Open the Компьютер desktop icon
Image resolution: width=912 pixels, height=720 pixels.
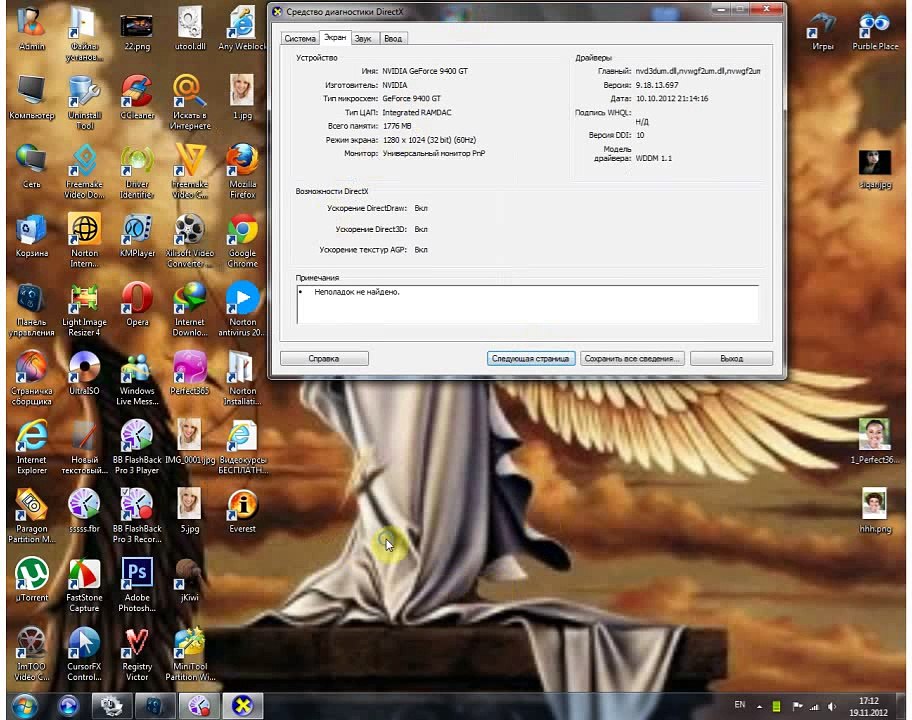(31, 97)
